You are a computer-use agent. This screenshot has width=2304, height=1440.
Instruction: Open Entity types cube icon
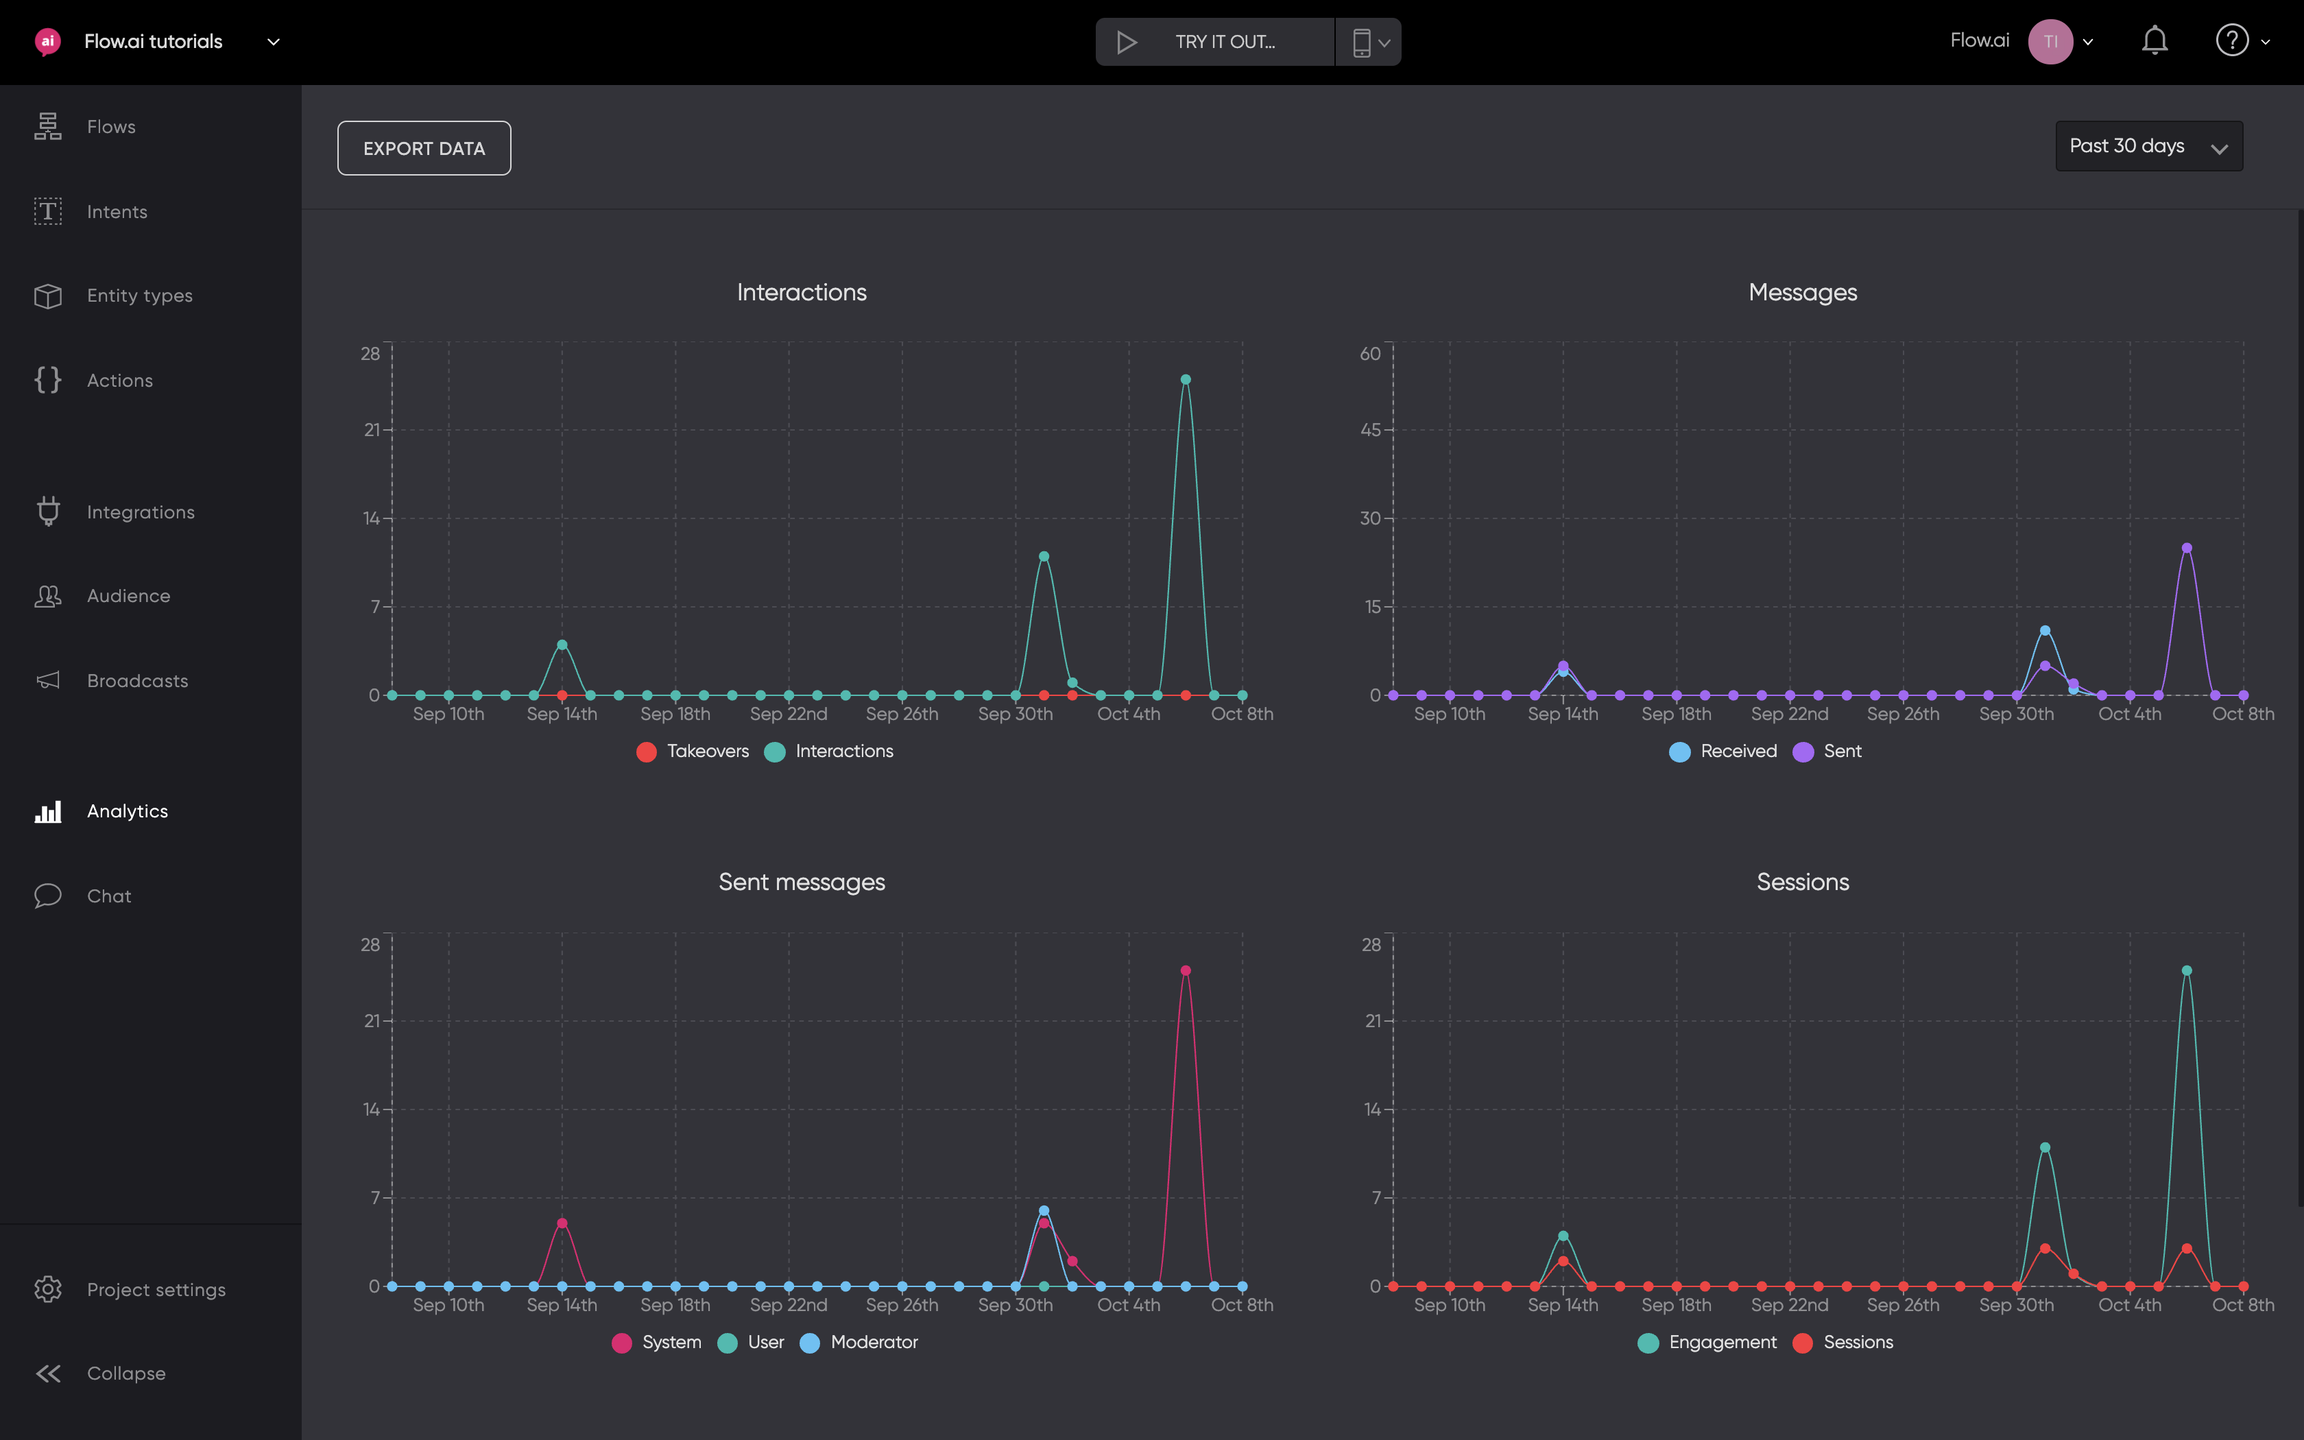[47, 296]
